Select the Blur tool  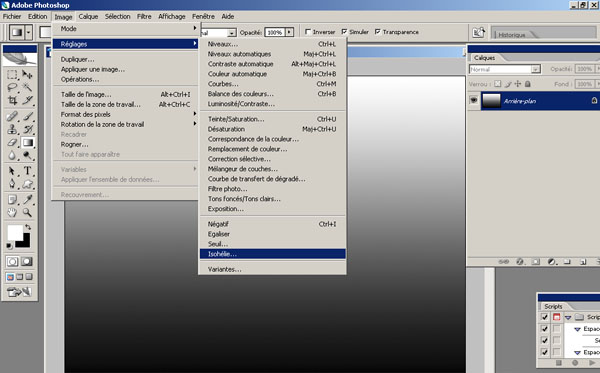point(12,155)
